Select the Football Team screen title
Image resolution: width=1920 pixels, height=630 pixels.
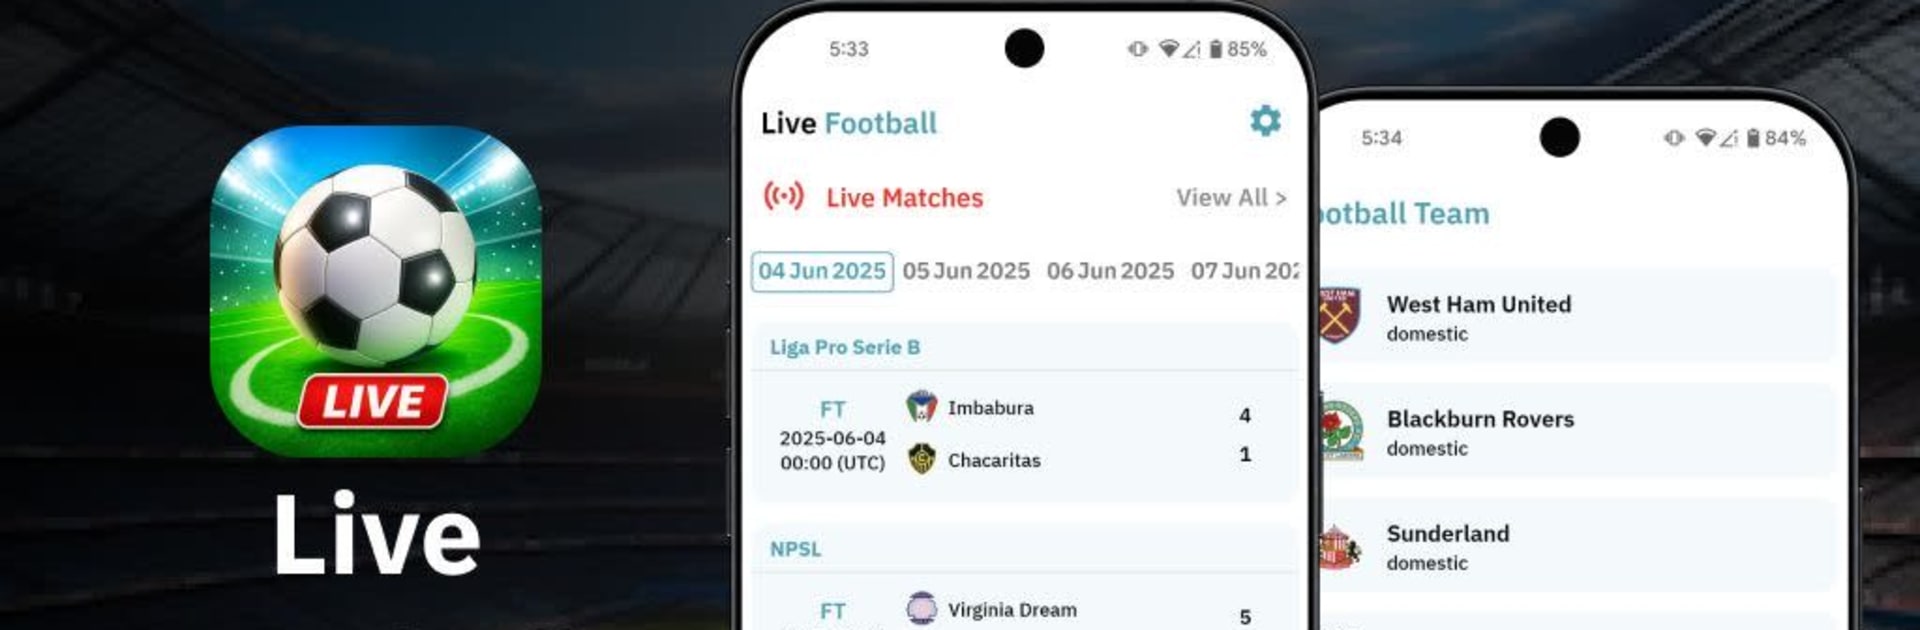[x=1404, y=213]
